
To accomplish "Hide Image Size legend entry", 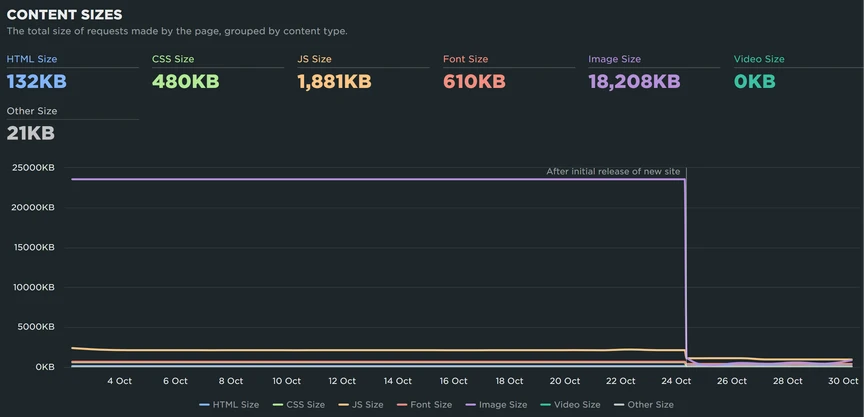I will point(496,405).
